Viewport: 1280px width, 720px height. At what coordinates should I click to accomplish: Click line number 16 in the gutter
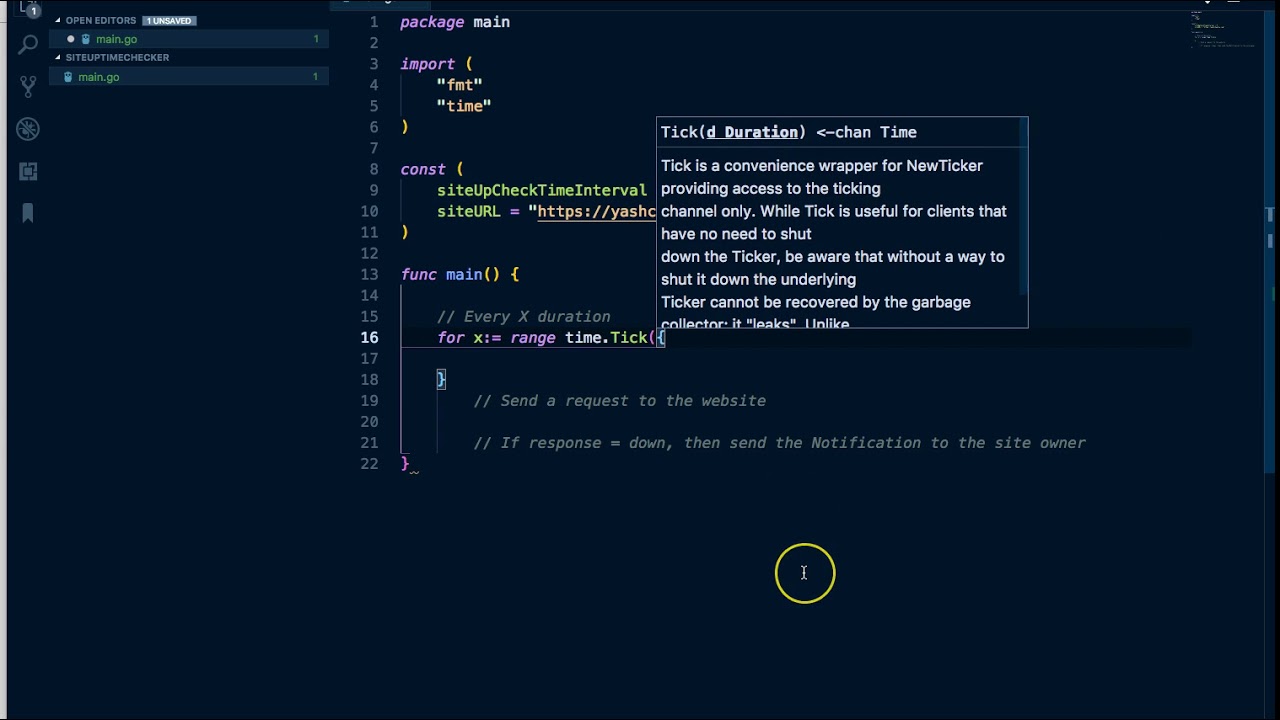pos(369,338)
